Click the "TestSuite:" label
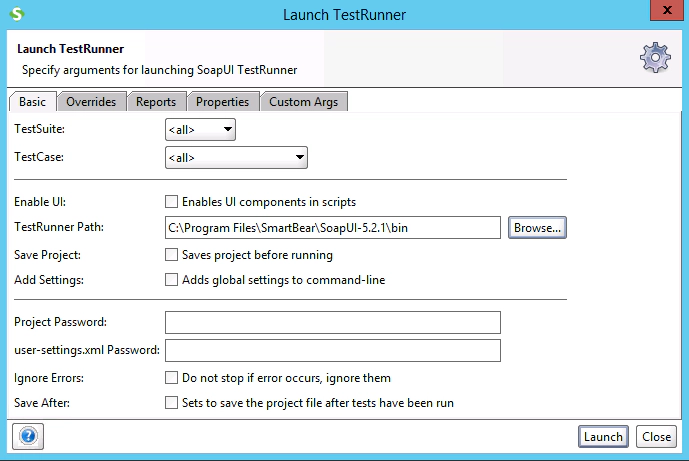689x461 pixels. [40, 129]
